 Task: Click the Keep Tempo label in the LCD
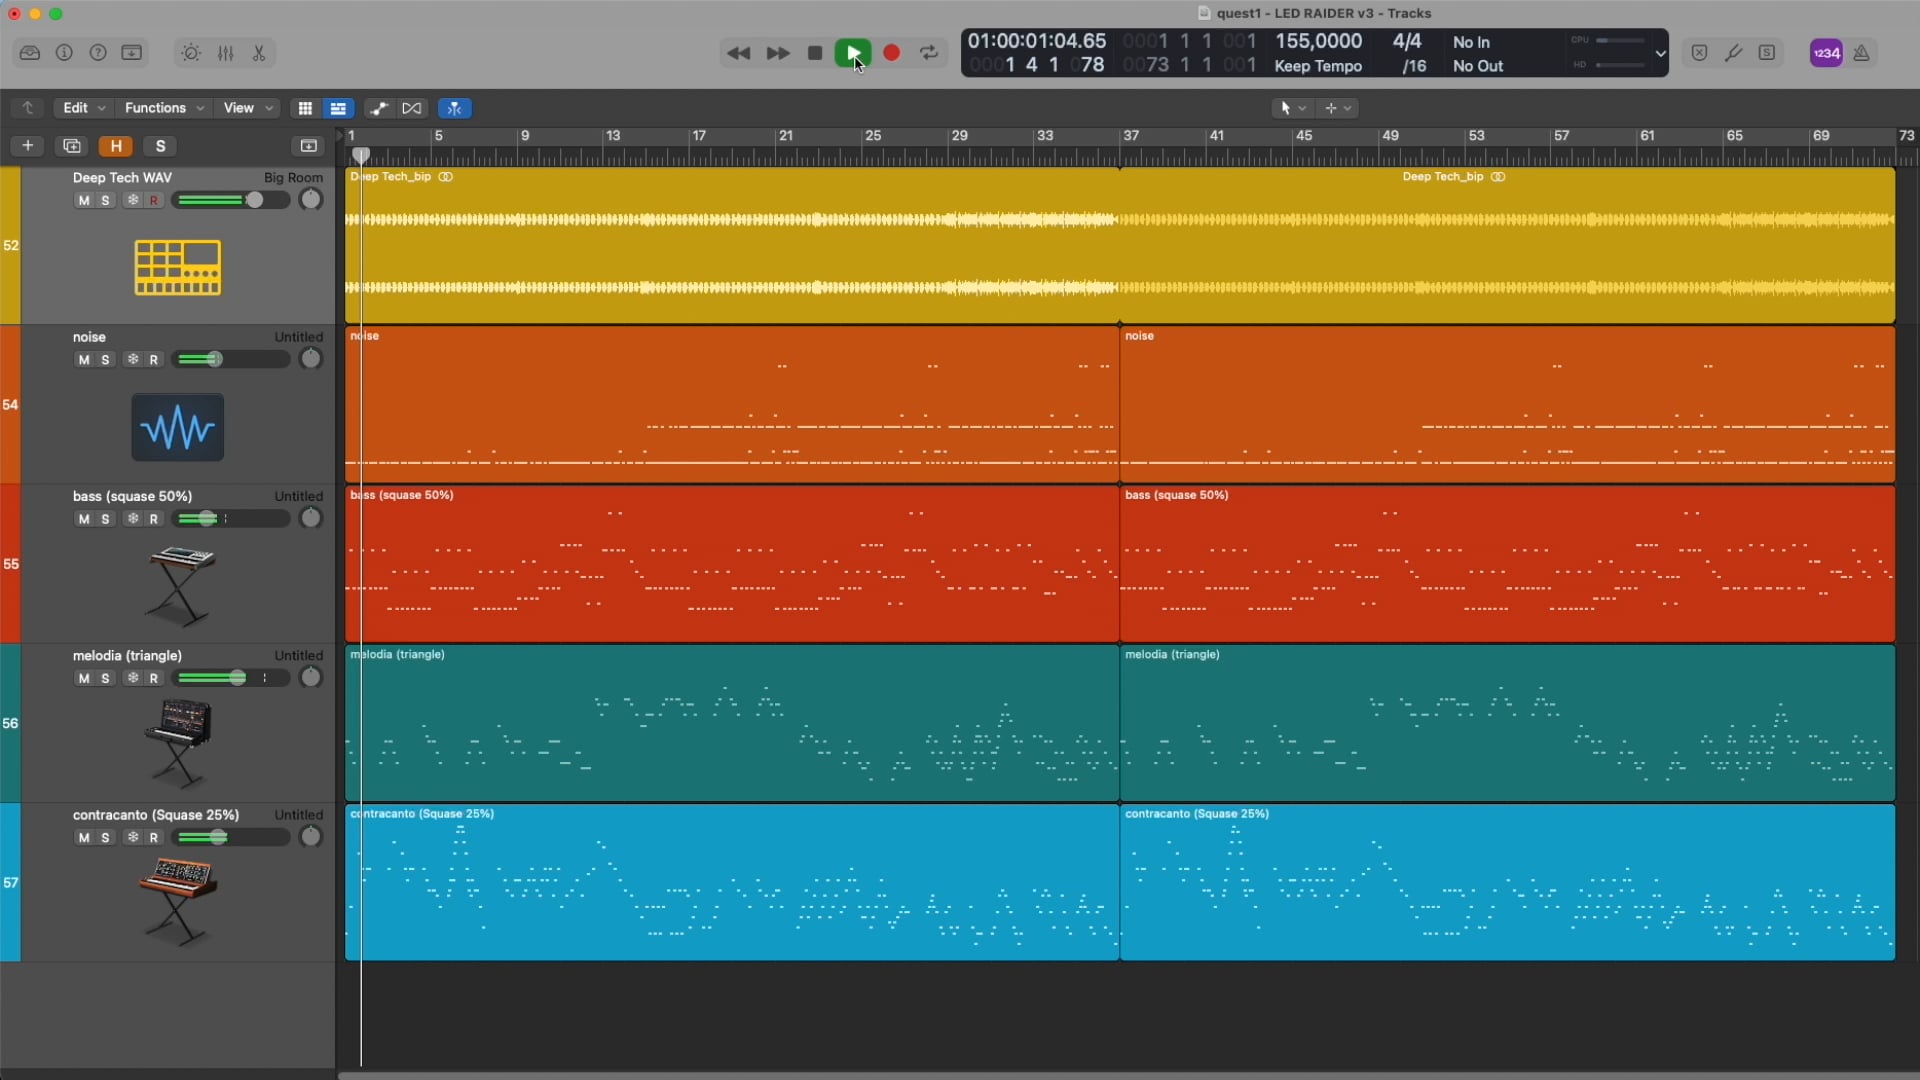[1317, 66]
